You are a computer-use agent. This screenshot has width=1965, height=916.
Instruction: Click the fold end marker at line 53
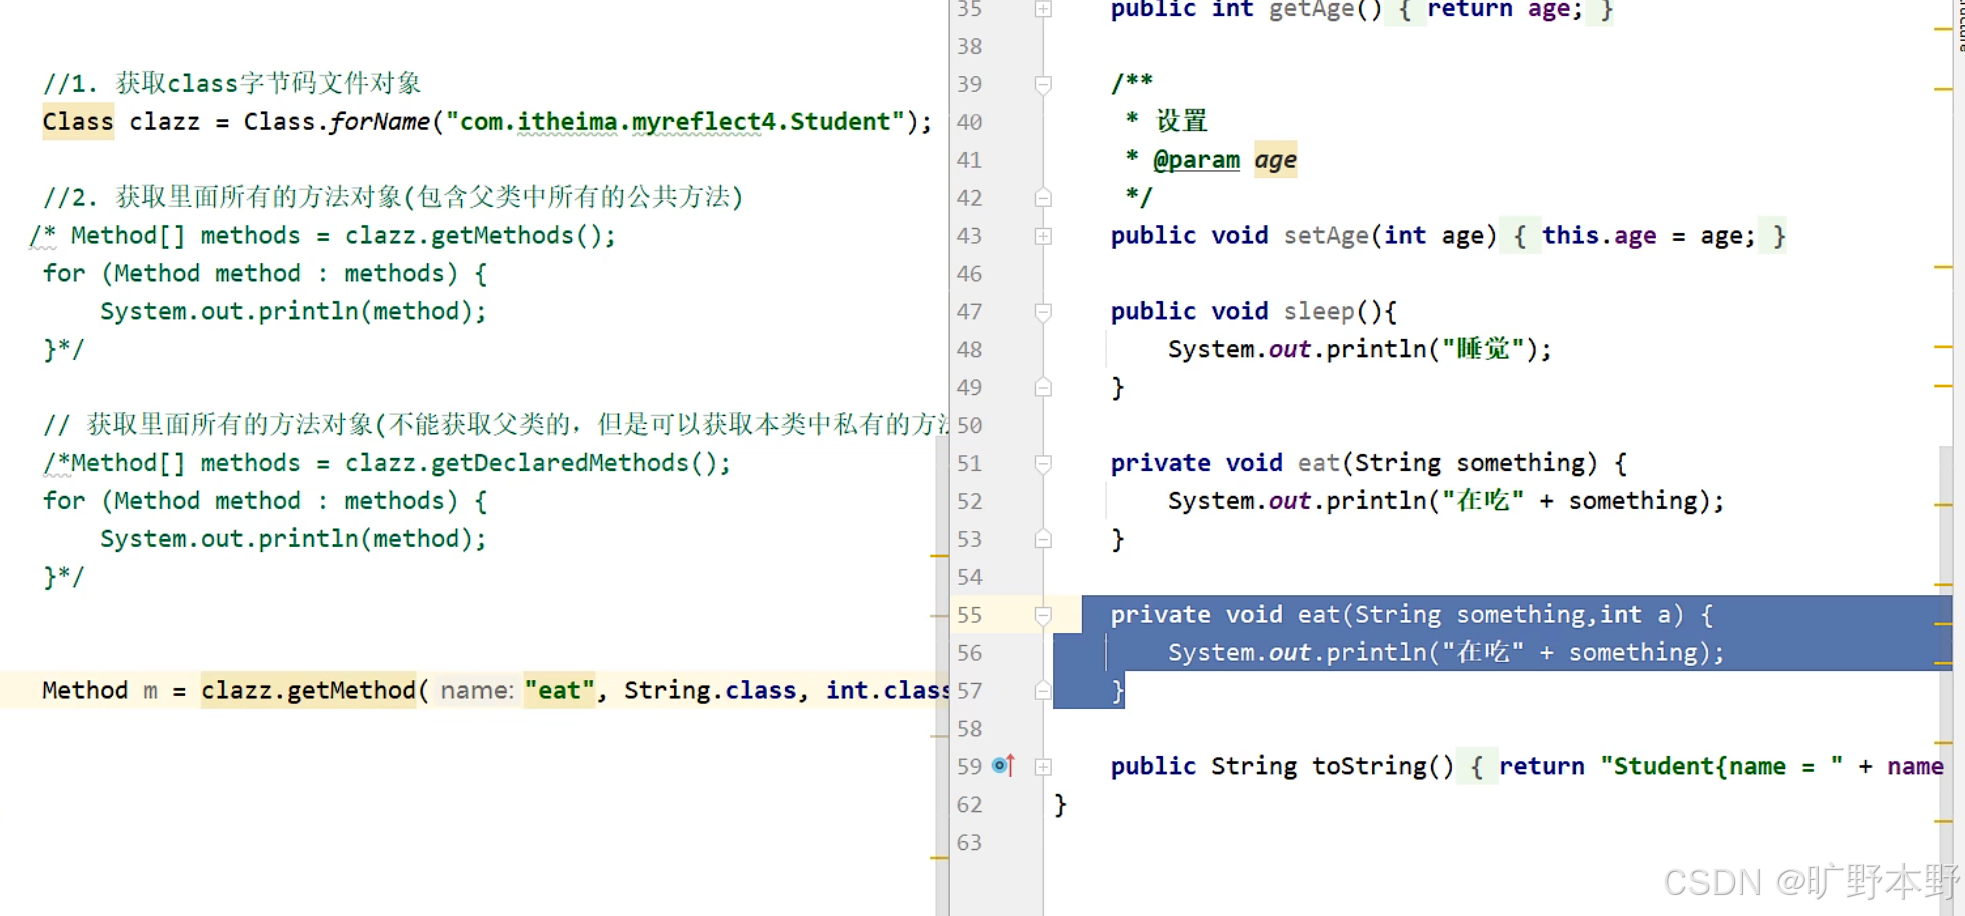point(1043,540)
